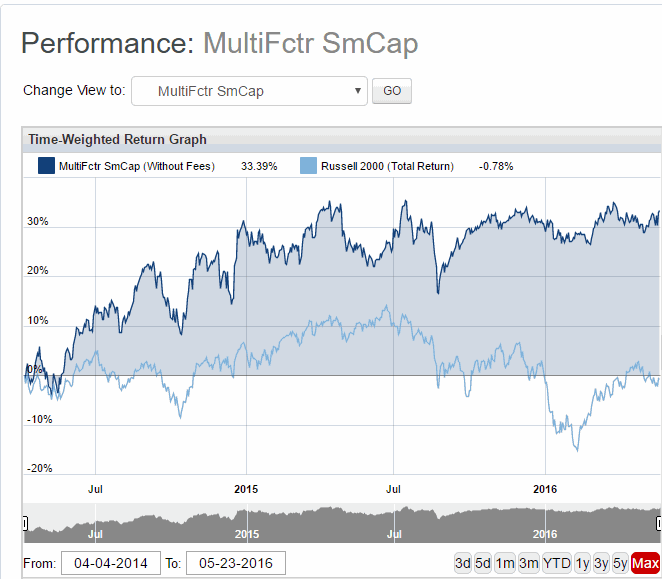Click the GO button
Screen dimensions: 662x579
(x=392, y=91)
